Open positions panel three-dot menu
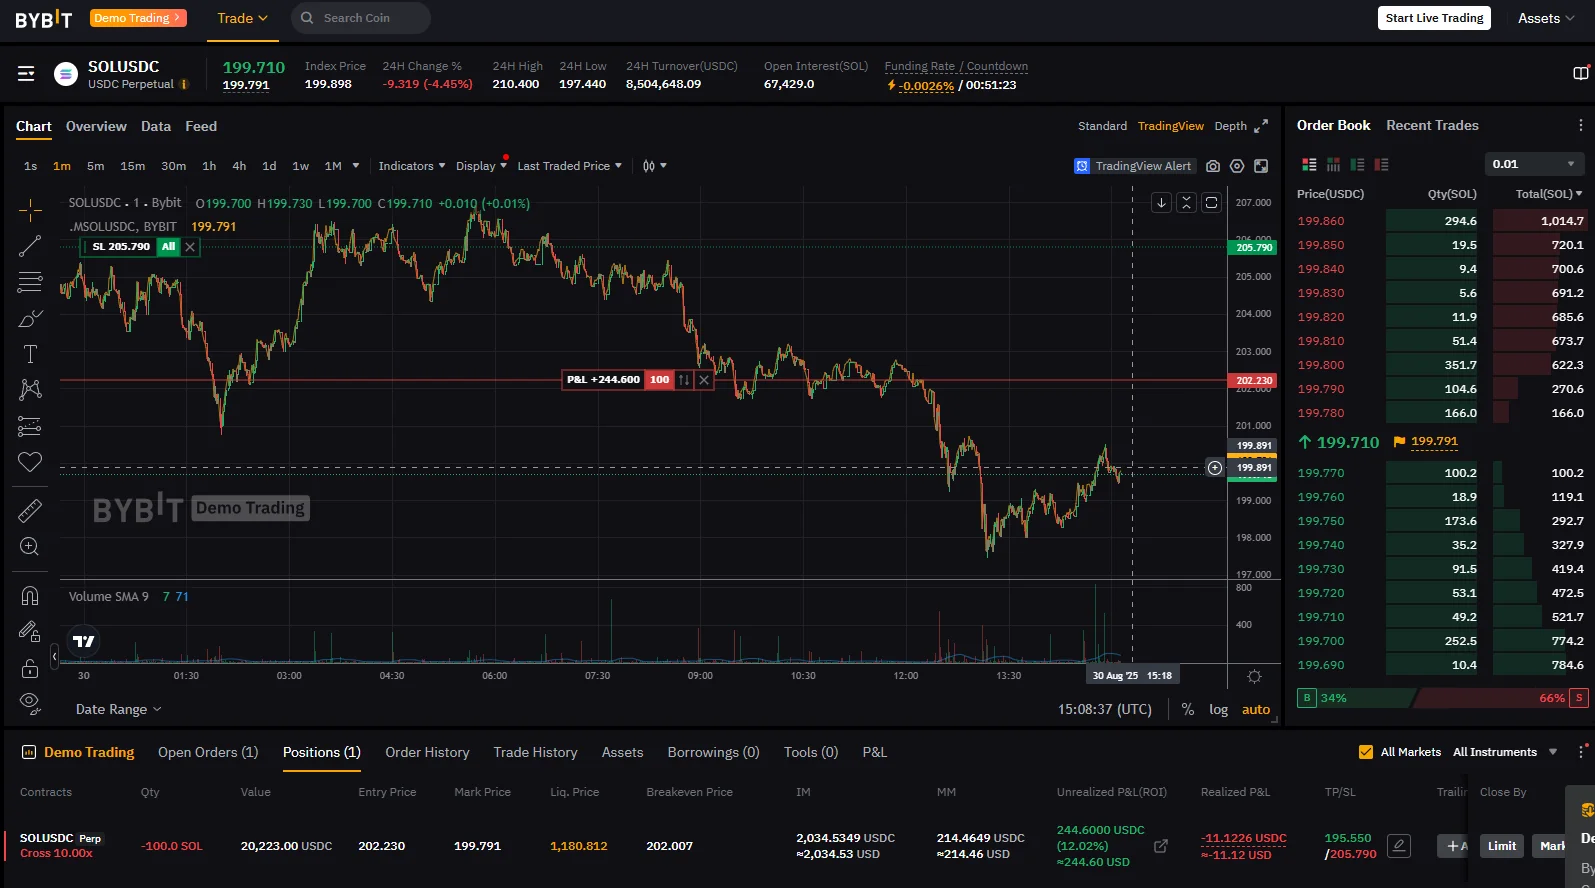The image size is (1595, 888). point(1581,752)
